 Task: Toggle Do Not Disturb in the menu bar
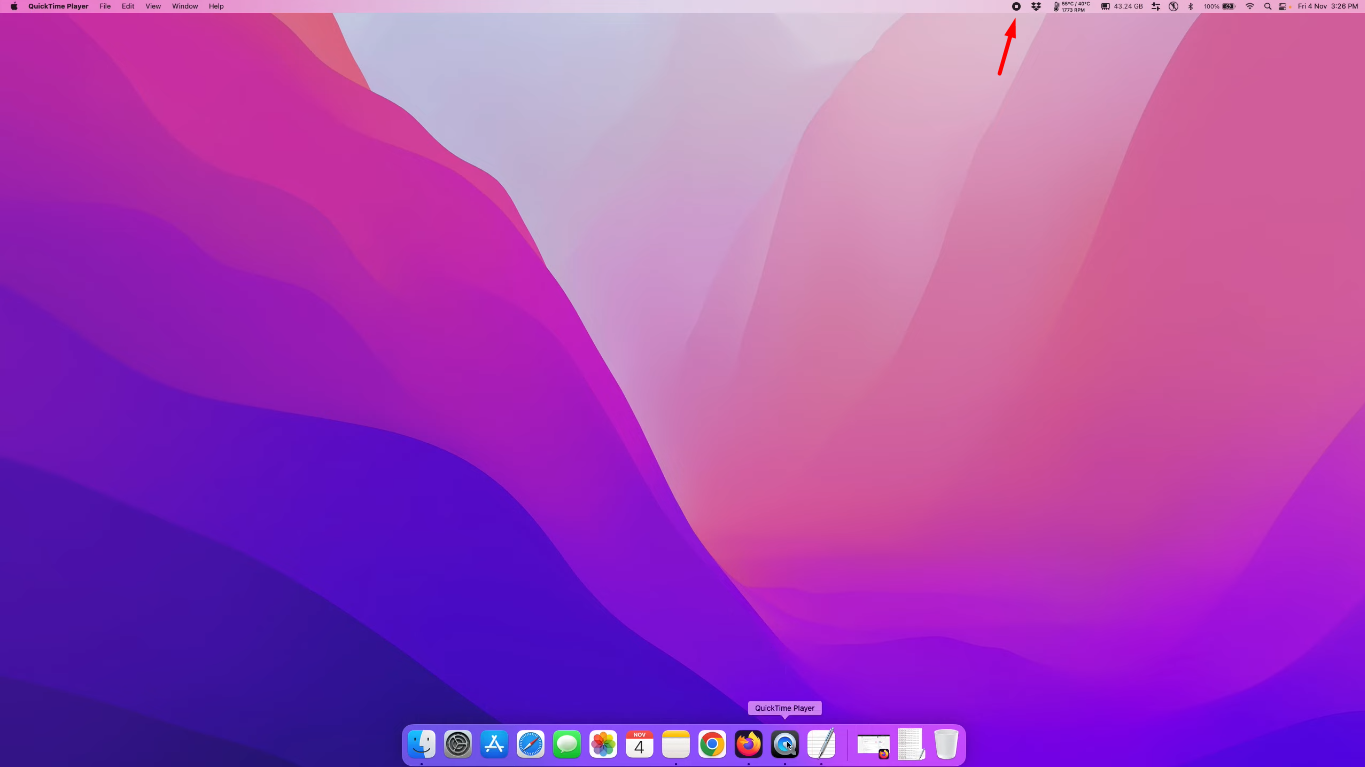[x=1172, y=6]
